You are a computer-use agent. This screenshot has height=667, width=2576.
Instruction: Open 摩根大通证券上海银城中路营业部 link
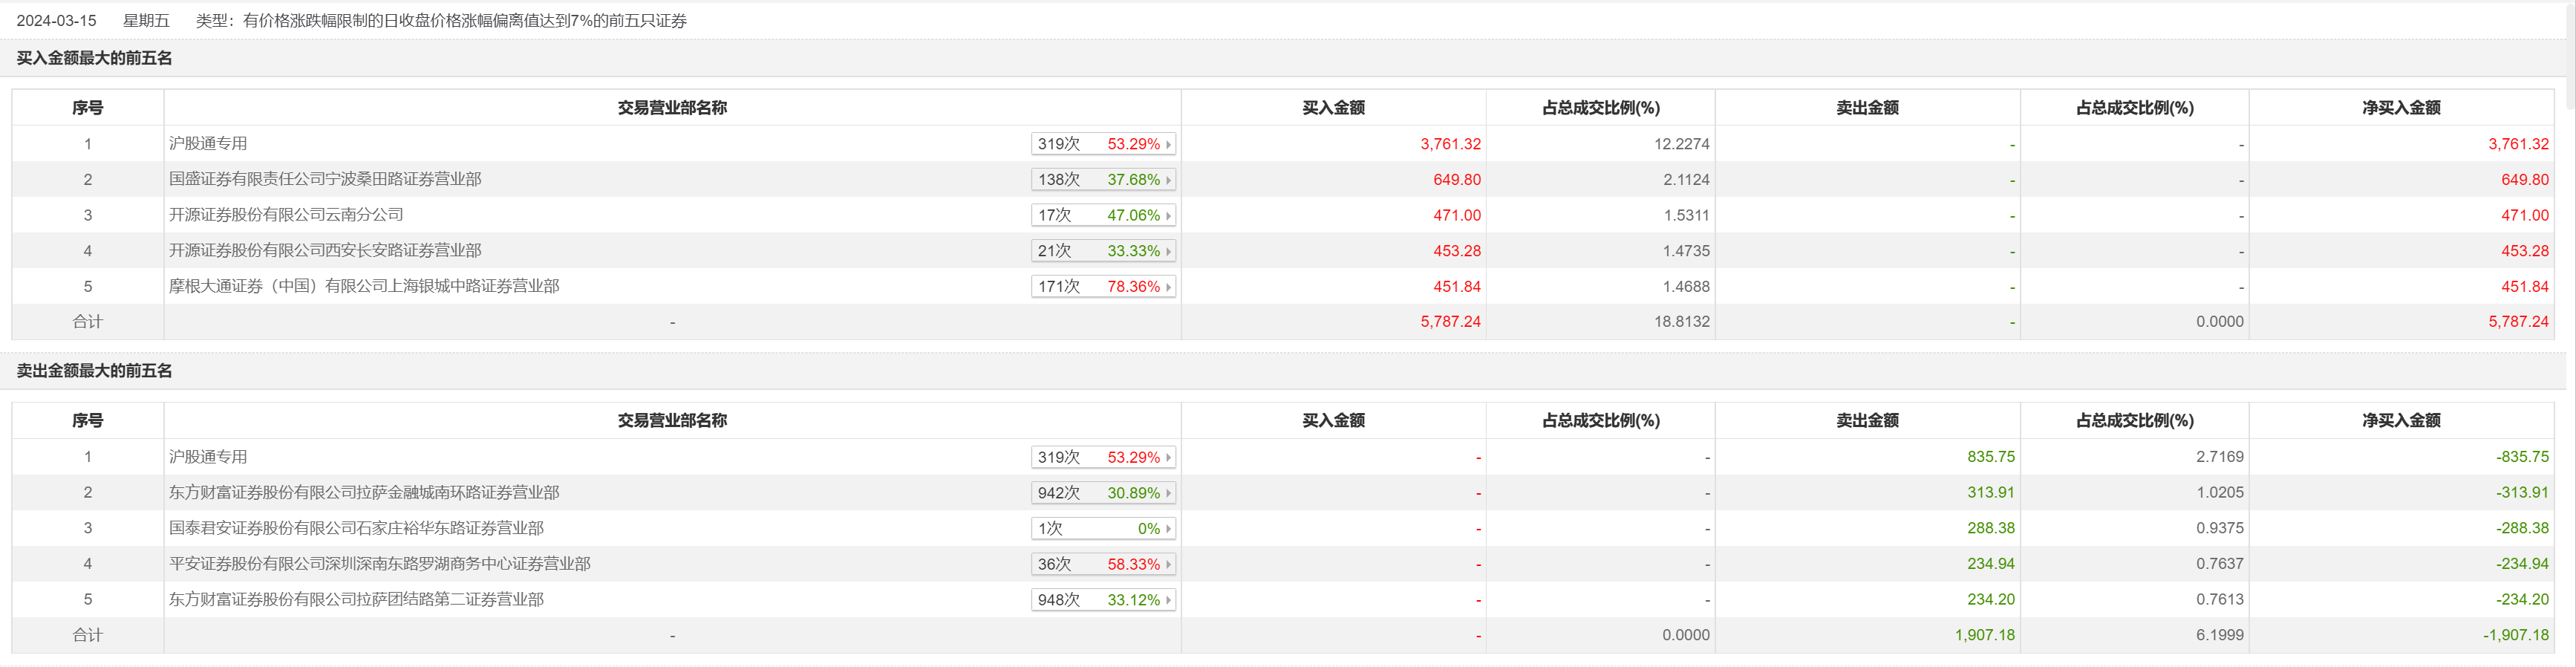tap(364, 286)
